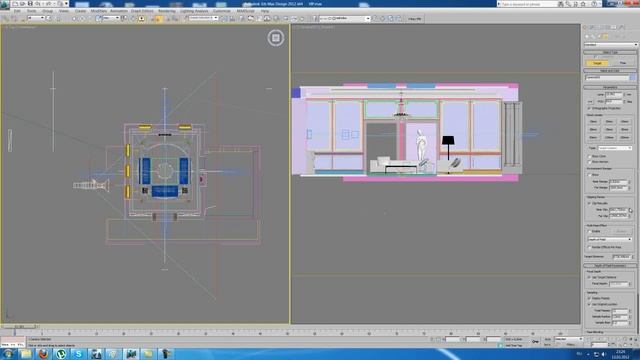This screenshot has width=640, height=360.
Task: Open the Motion tab of command panel
Action: pyautogui.click(x=608, y=28)
